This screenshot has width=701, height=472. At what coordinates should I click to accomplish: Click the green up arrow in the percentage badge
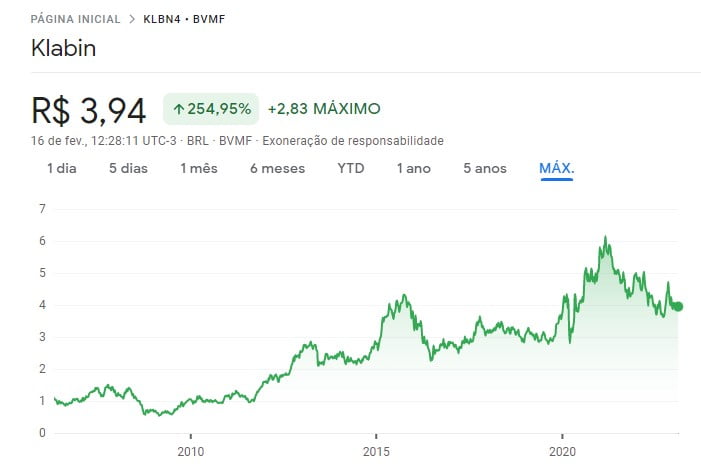coord(179,109)
